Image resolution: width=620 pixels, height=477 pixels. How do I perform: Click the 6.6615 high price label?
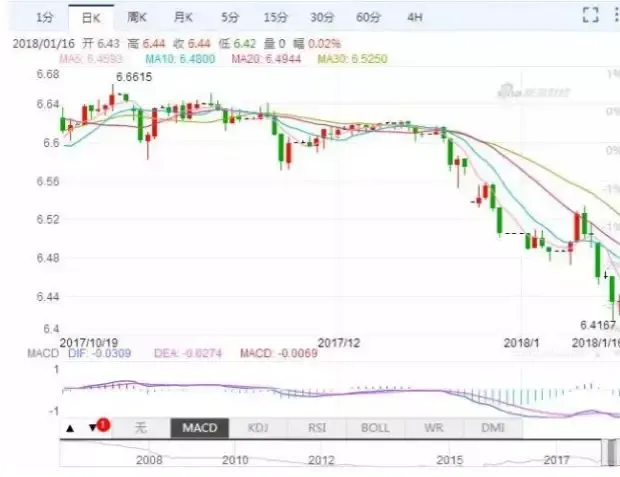pyautogui.click(x=134, y=77)
